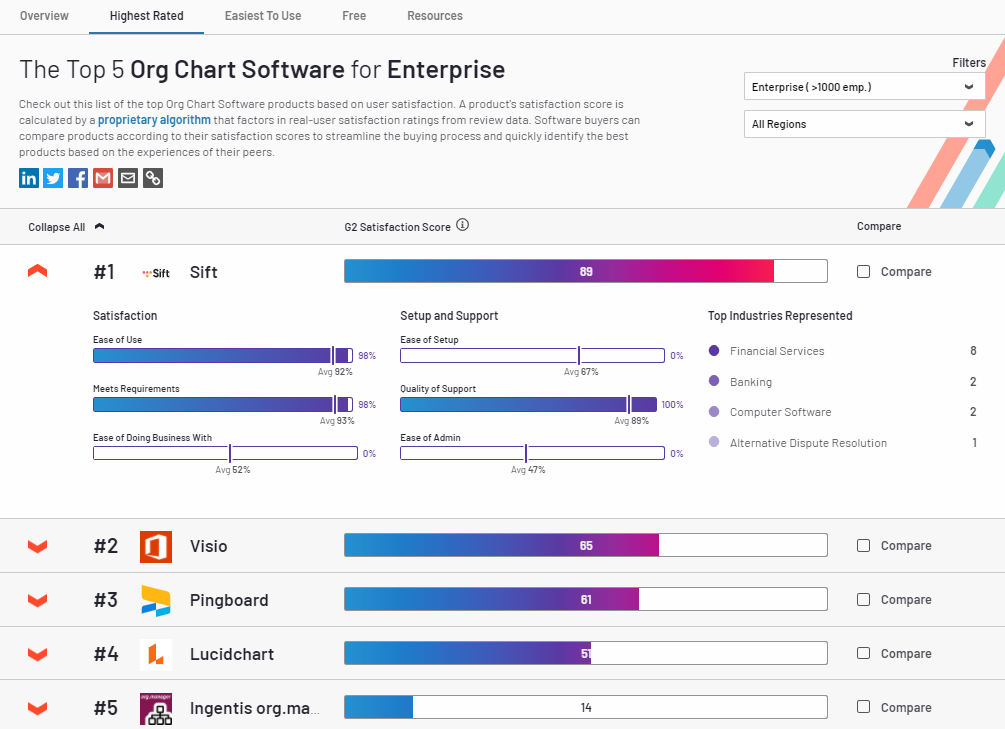Screen dimensions: 1005x729
Task: Click the Meets Requirements rating bar
Action: (x=223, y=404)
